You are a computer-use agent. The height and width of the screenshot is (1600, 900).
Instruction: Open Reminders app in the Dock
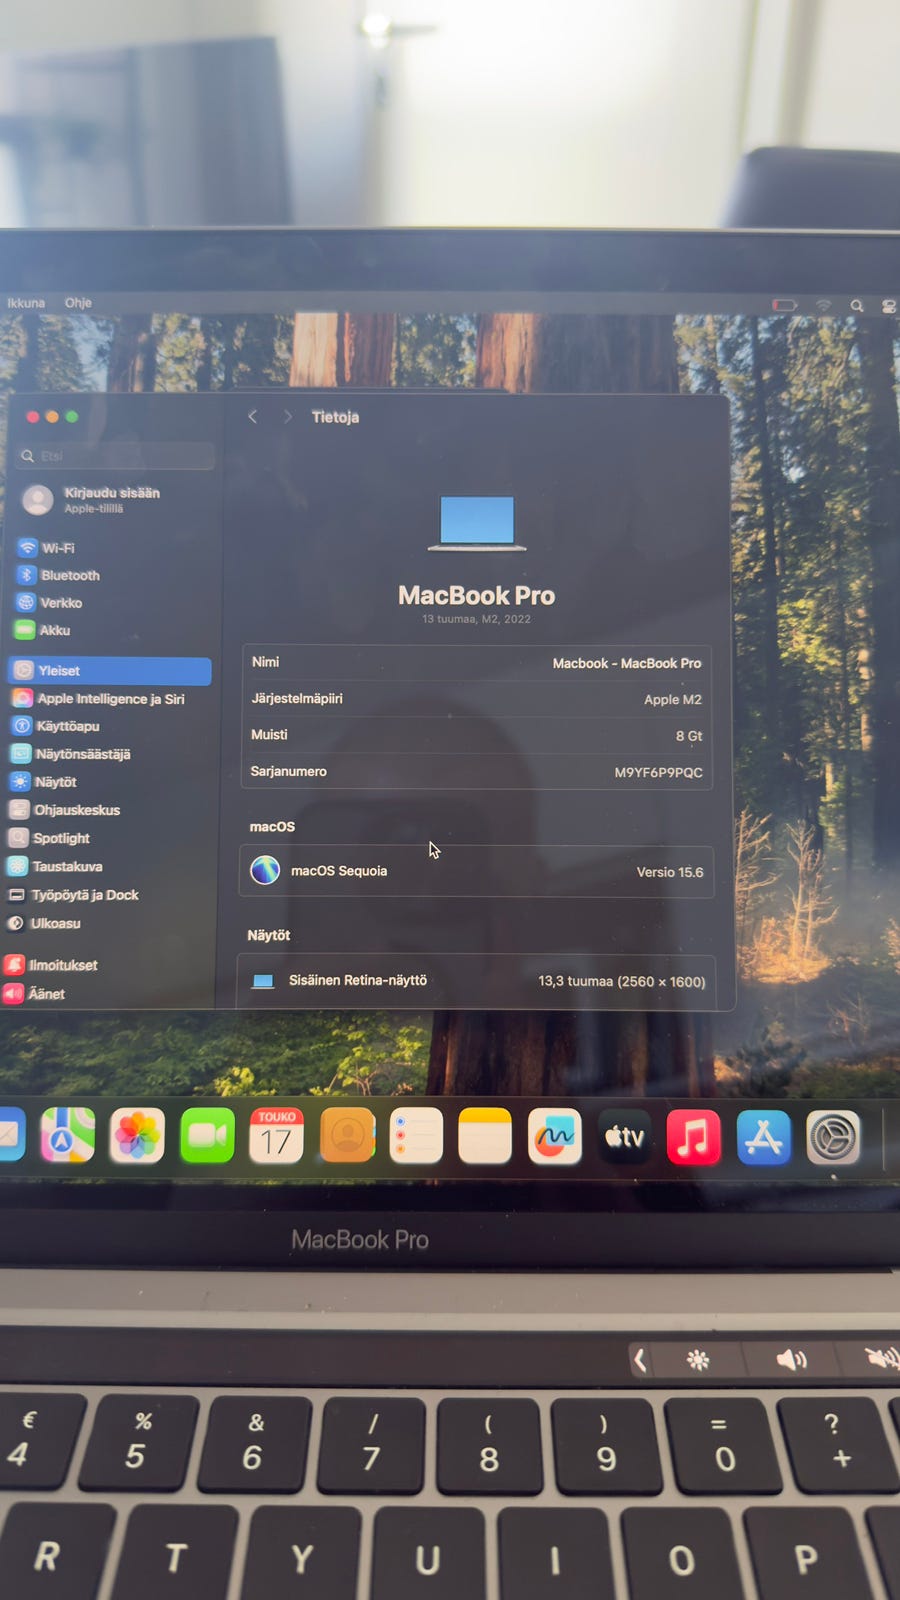[x=416, y=1136]
